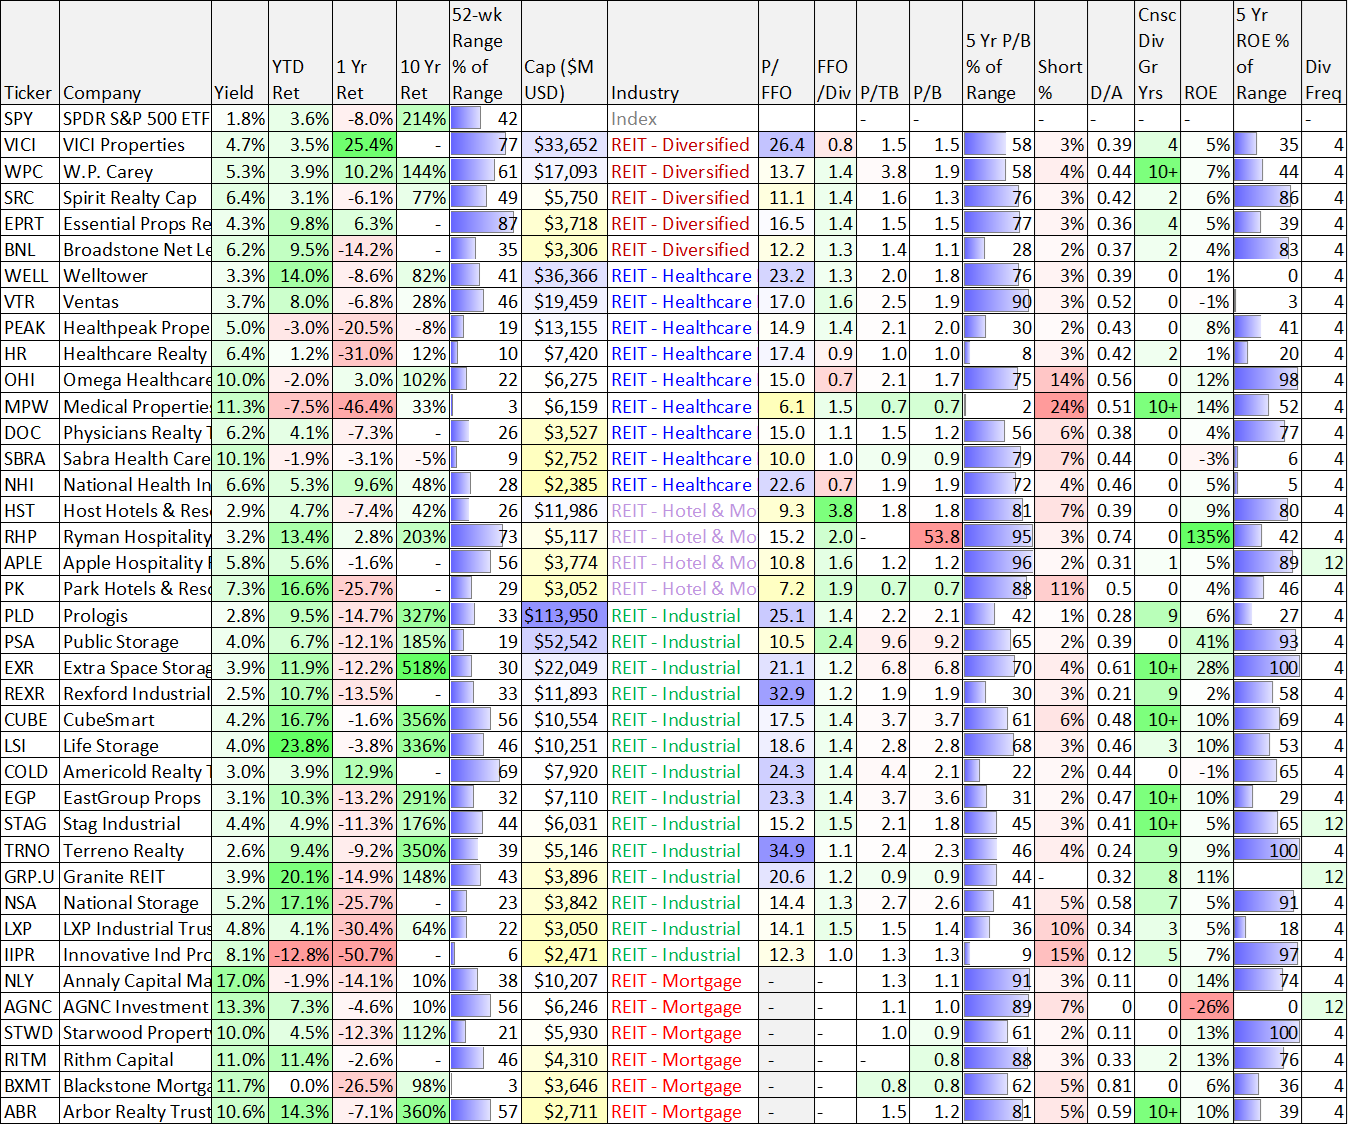Select the IIPR ticker cell

click(x=30, y=954)
